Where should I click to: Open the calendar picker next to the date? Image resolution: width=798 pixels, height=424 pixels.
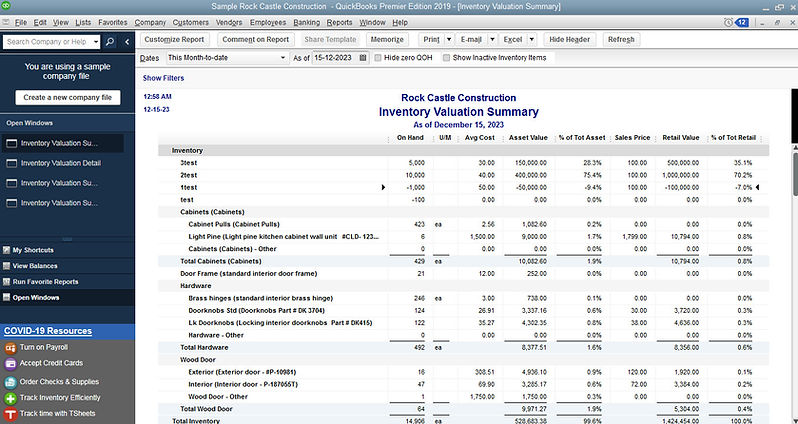tap(363, 58)
